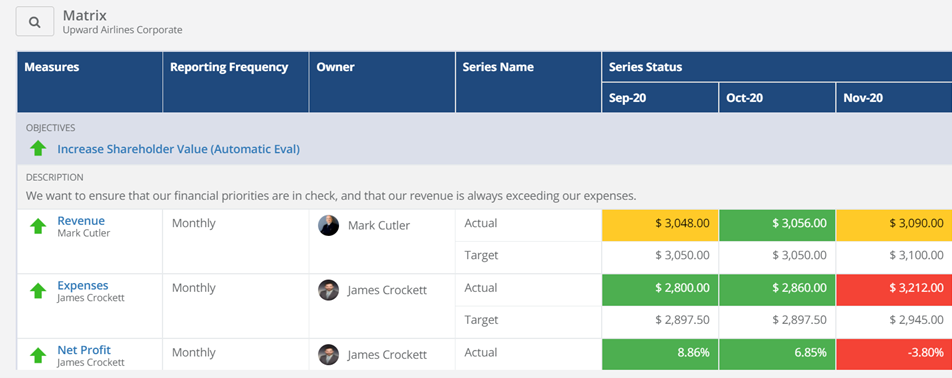Click Monthly in the Expenses row
This screenshot has height=378, width=952.
[x=194, y=288]
